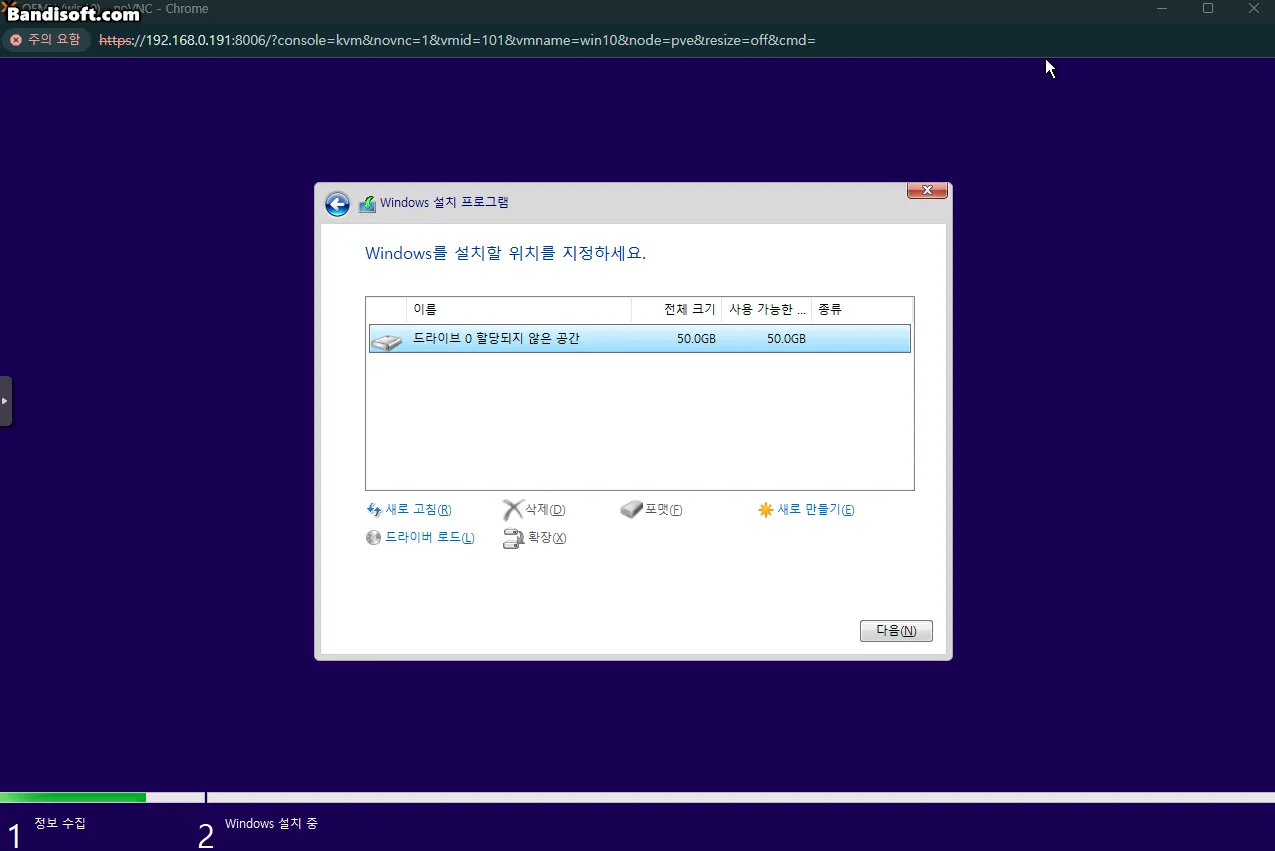Click the 새로 만들기 star icon
Screen dimensions: 1275x851
point(766,510)
